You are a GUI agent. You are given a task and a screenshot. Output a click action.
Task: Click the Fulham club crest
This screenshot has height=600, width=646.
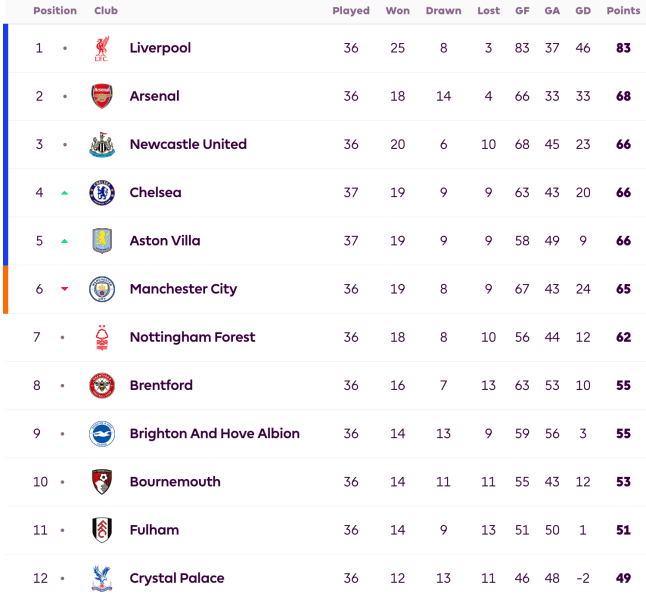(102, 530)
